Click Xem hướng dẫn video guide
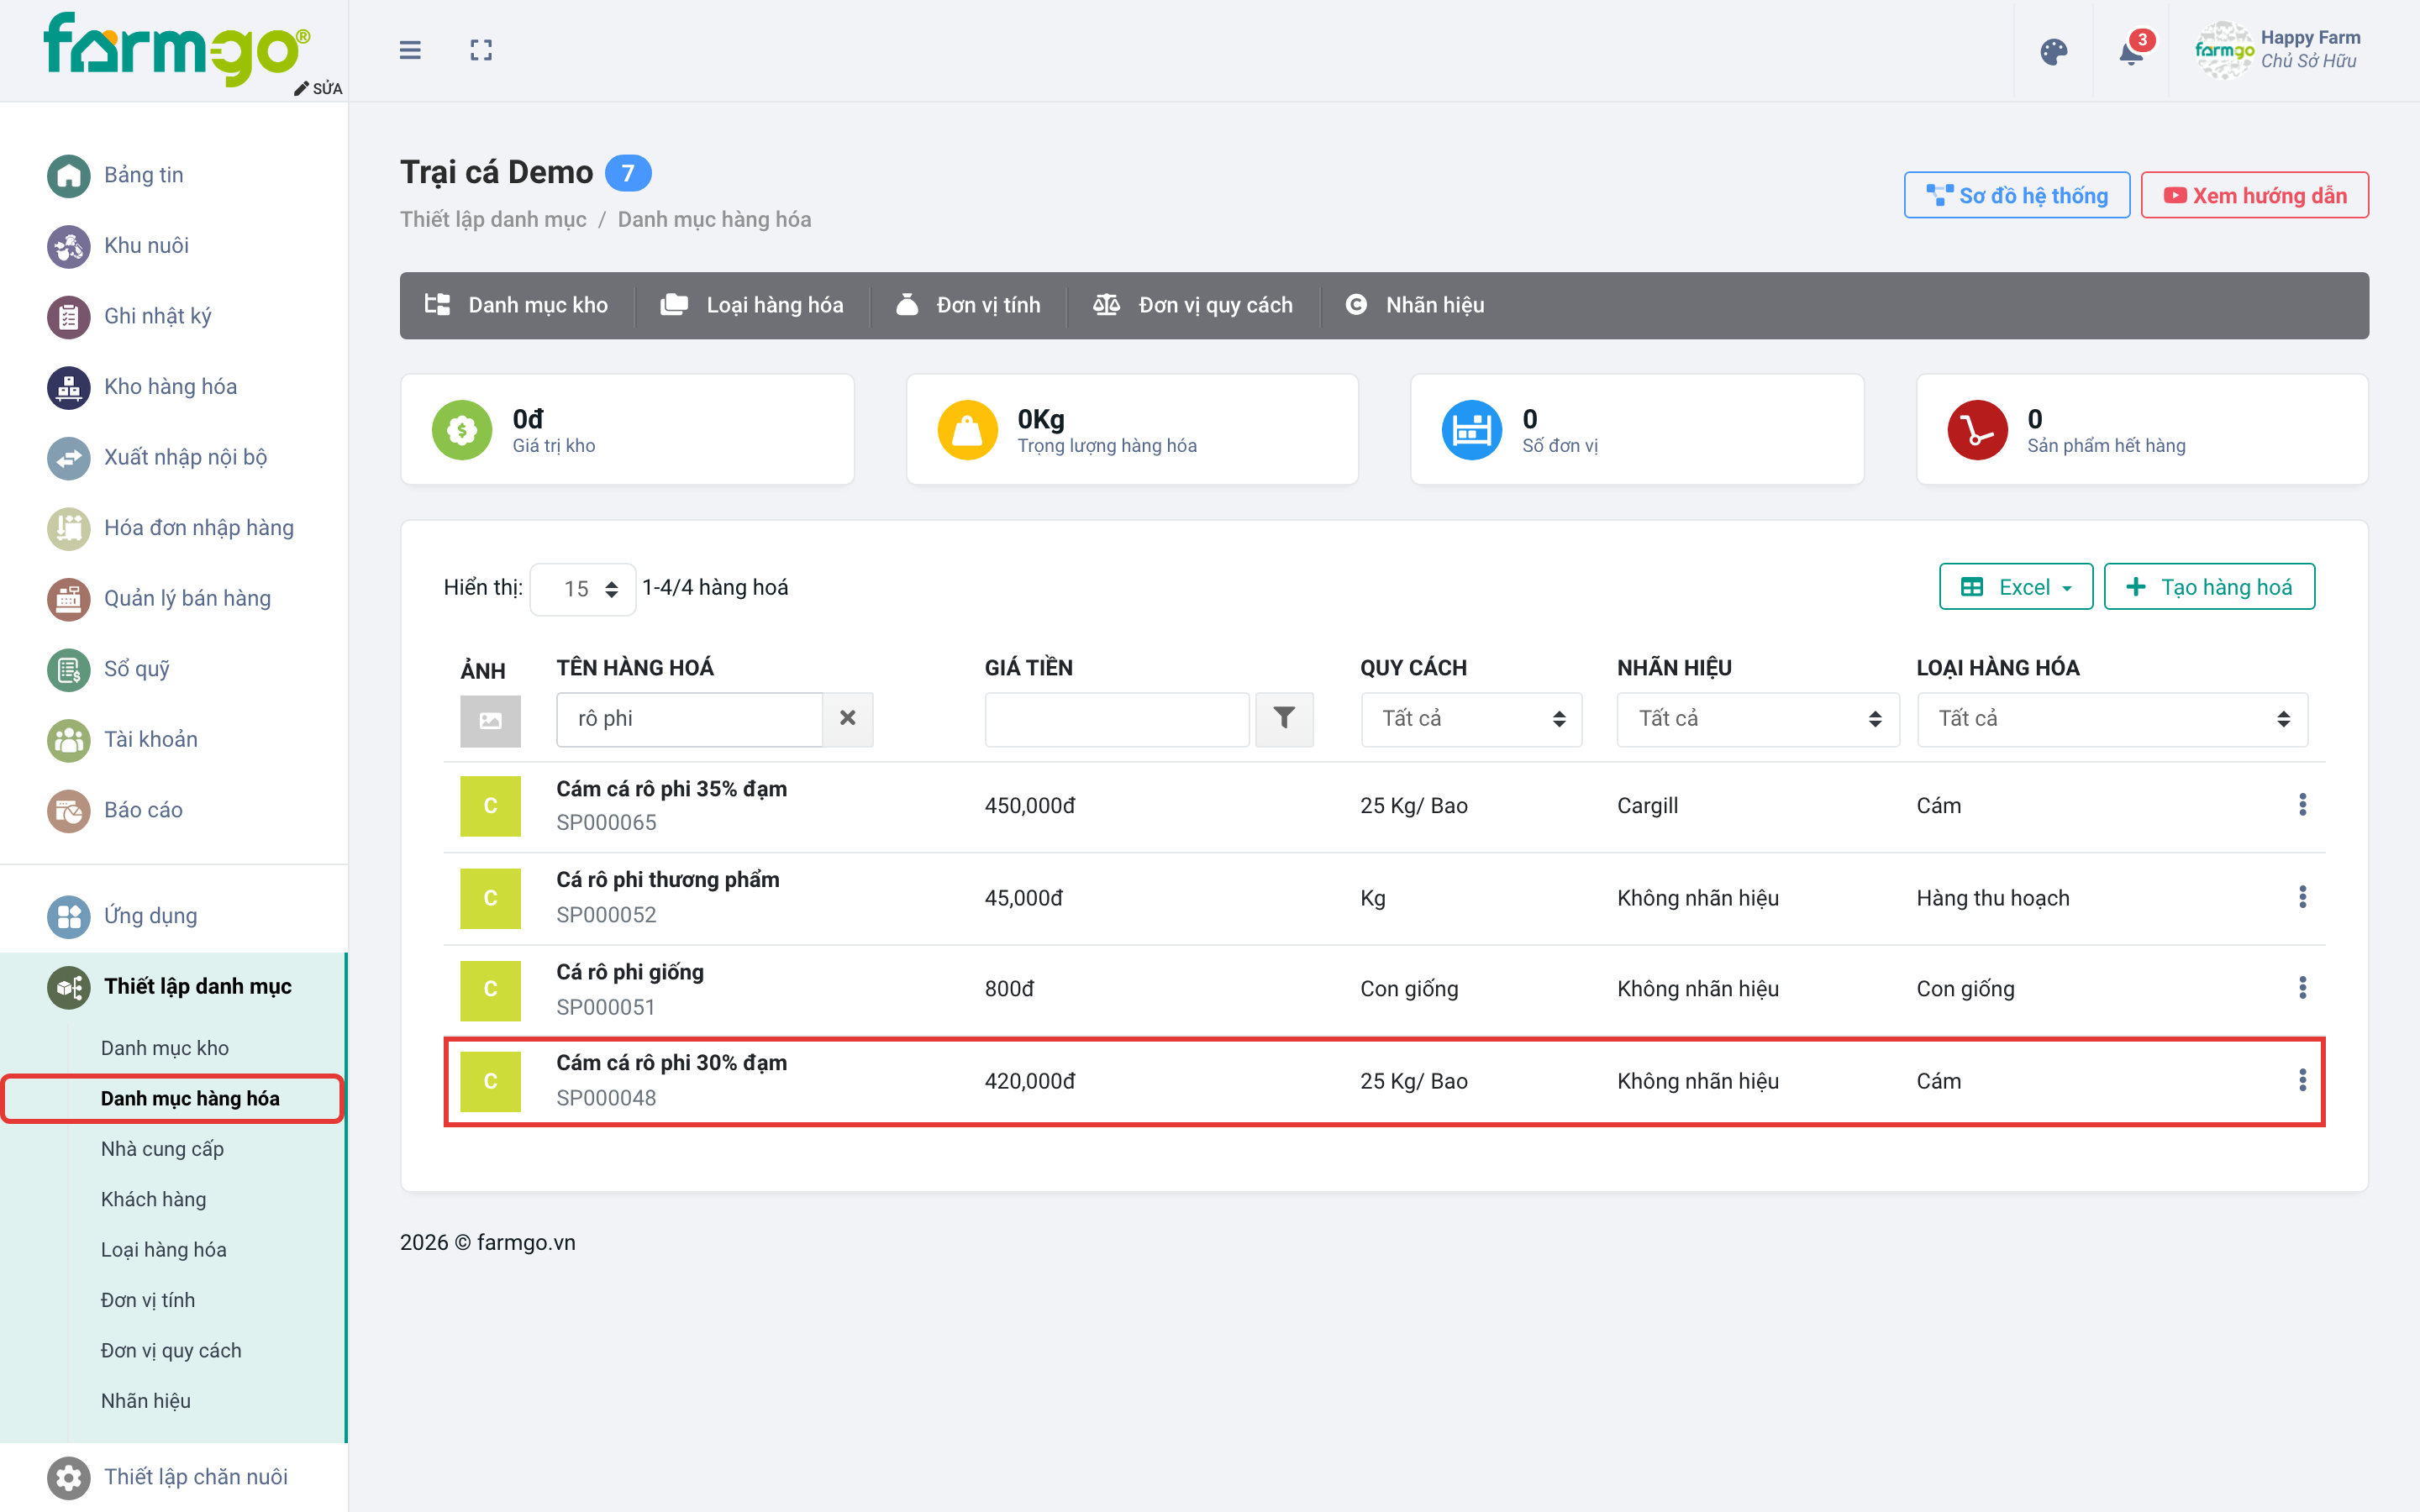 2255,195
